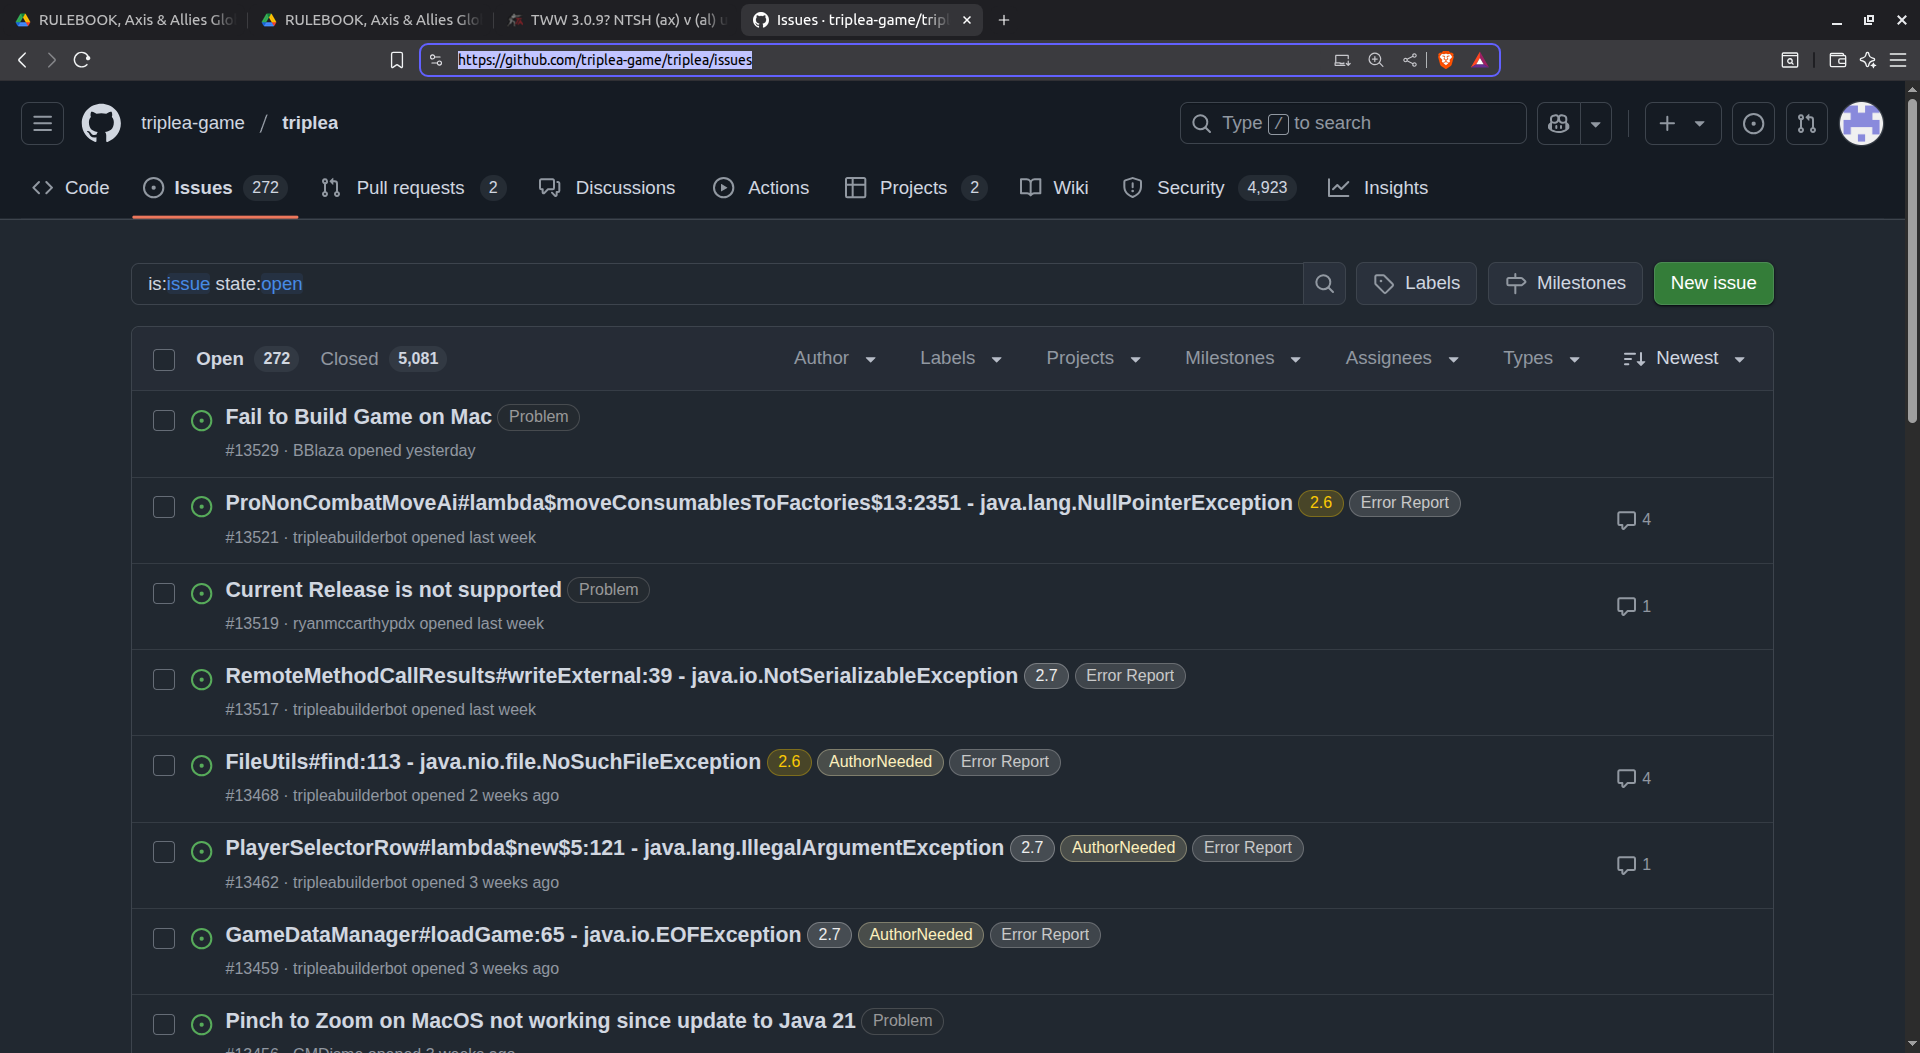This screenshot has height=1053, width=1920.
Task: Open the Copilot chat icon
Action: point(1558,123)
